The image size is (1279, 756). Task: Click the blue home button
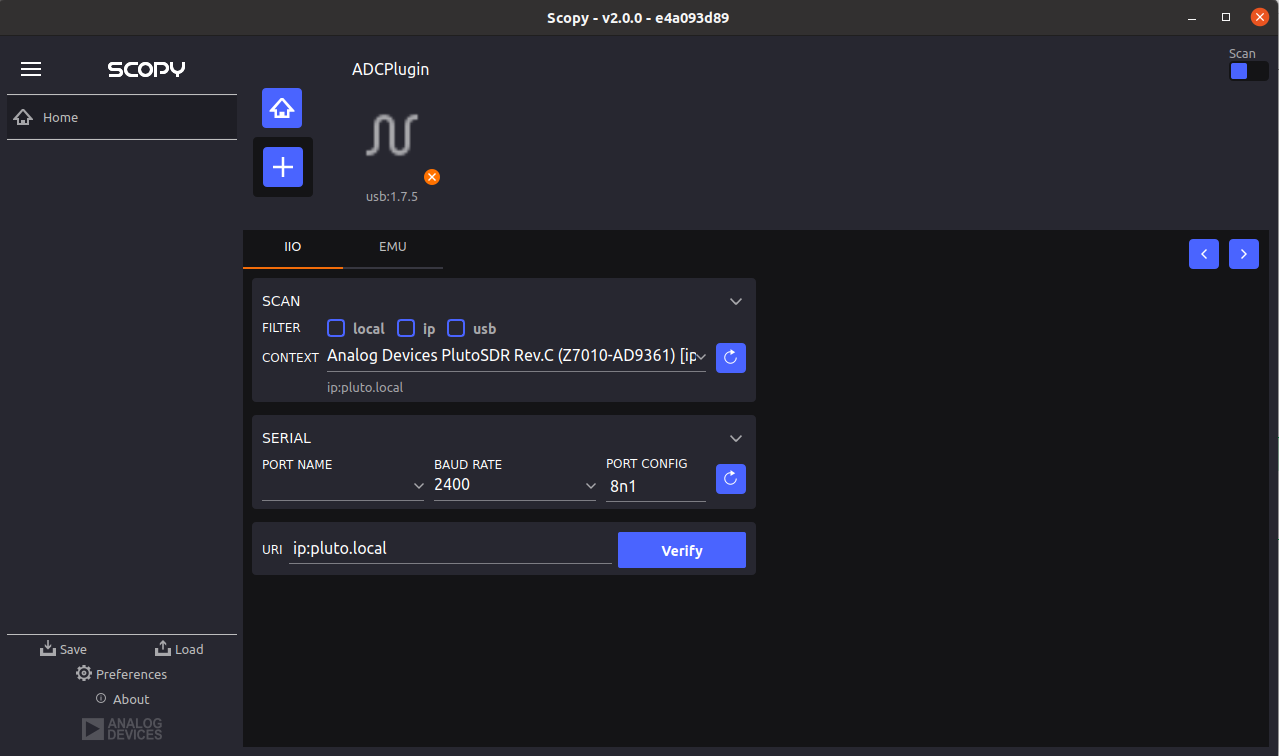pos(282,108)
